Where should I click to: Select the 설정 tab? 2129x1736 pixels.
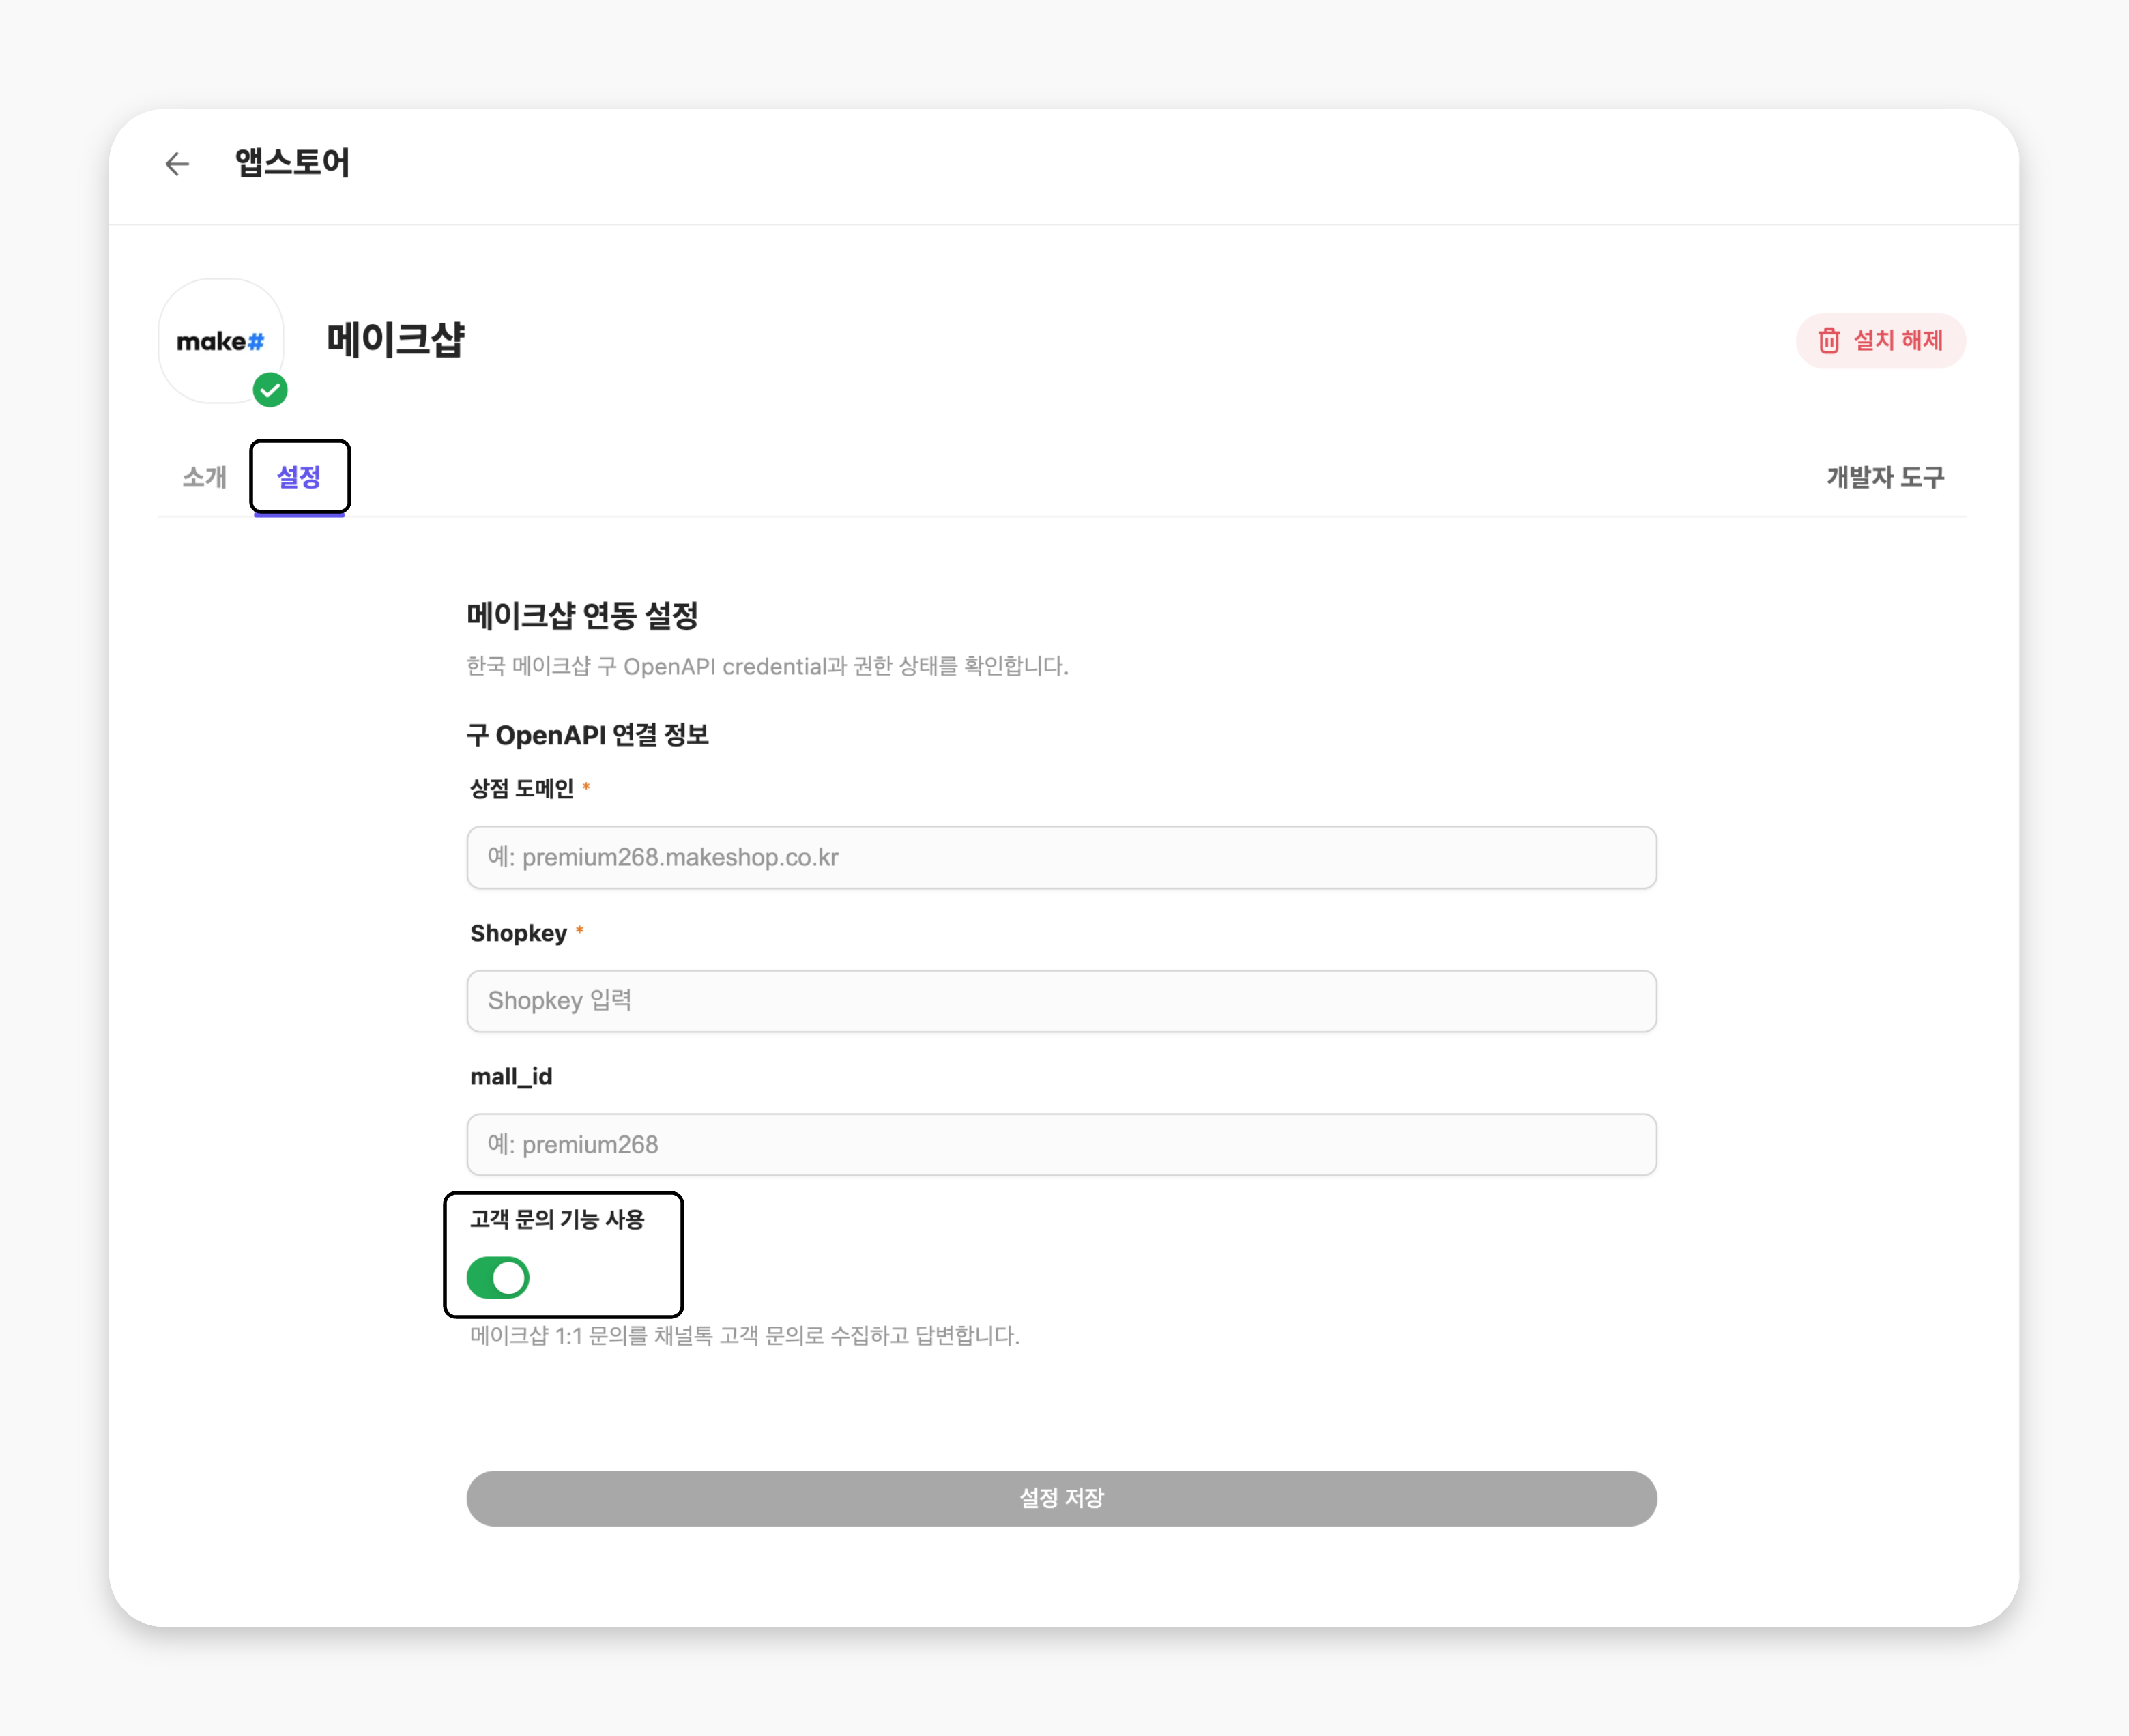tap(299, 477)
